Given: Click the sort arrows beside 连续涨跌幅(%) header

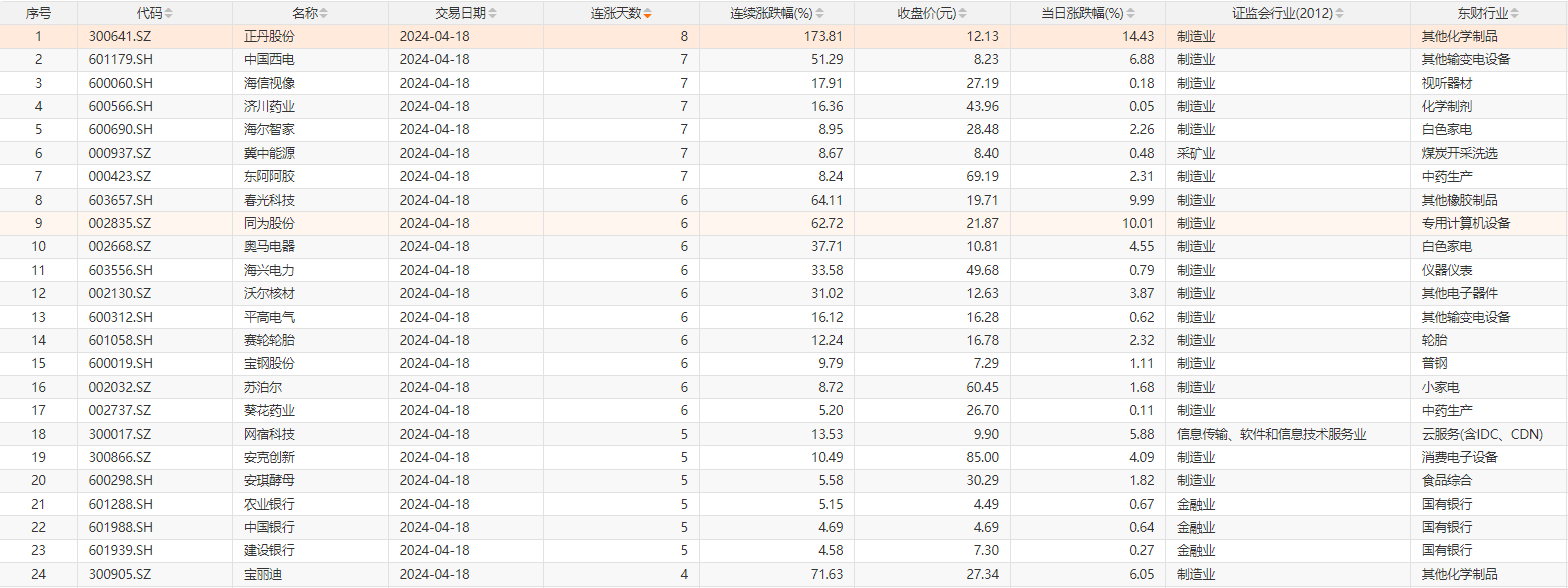Looking at the screenshot, I should click(x=821, y=14).
